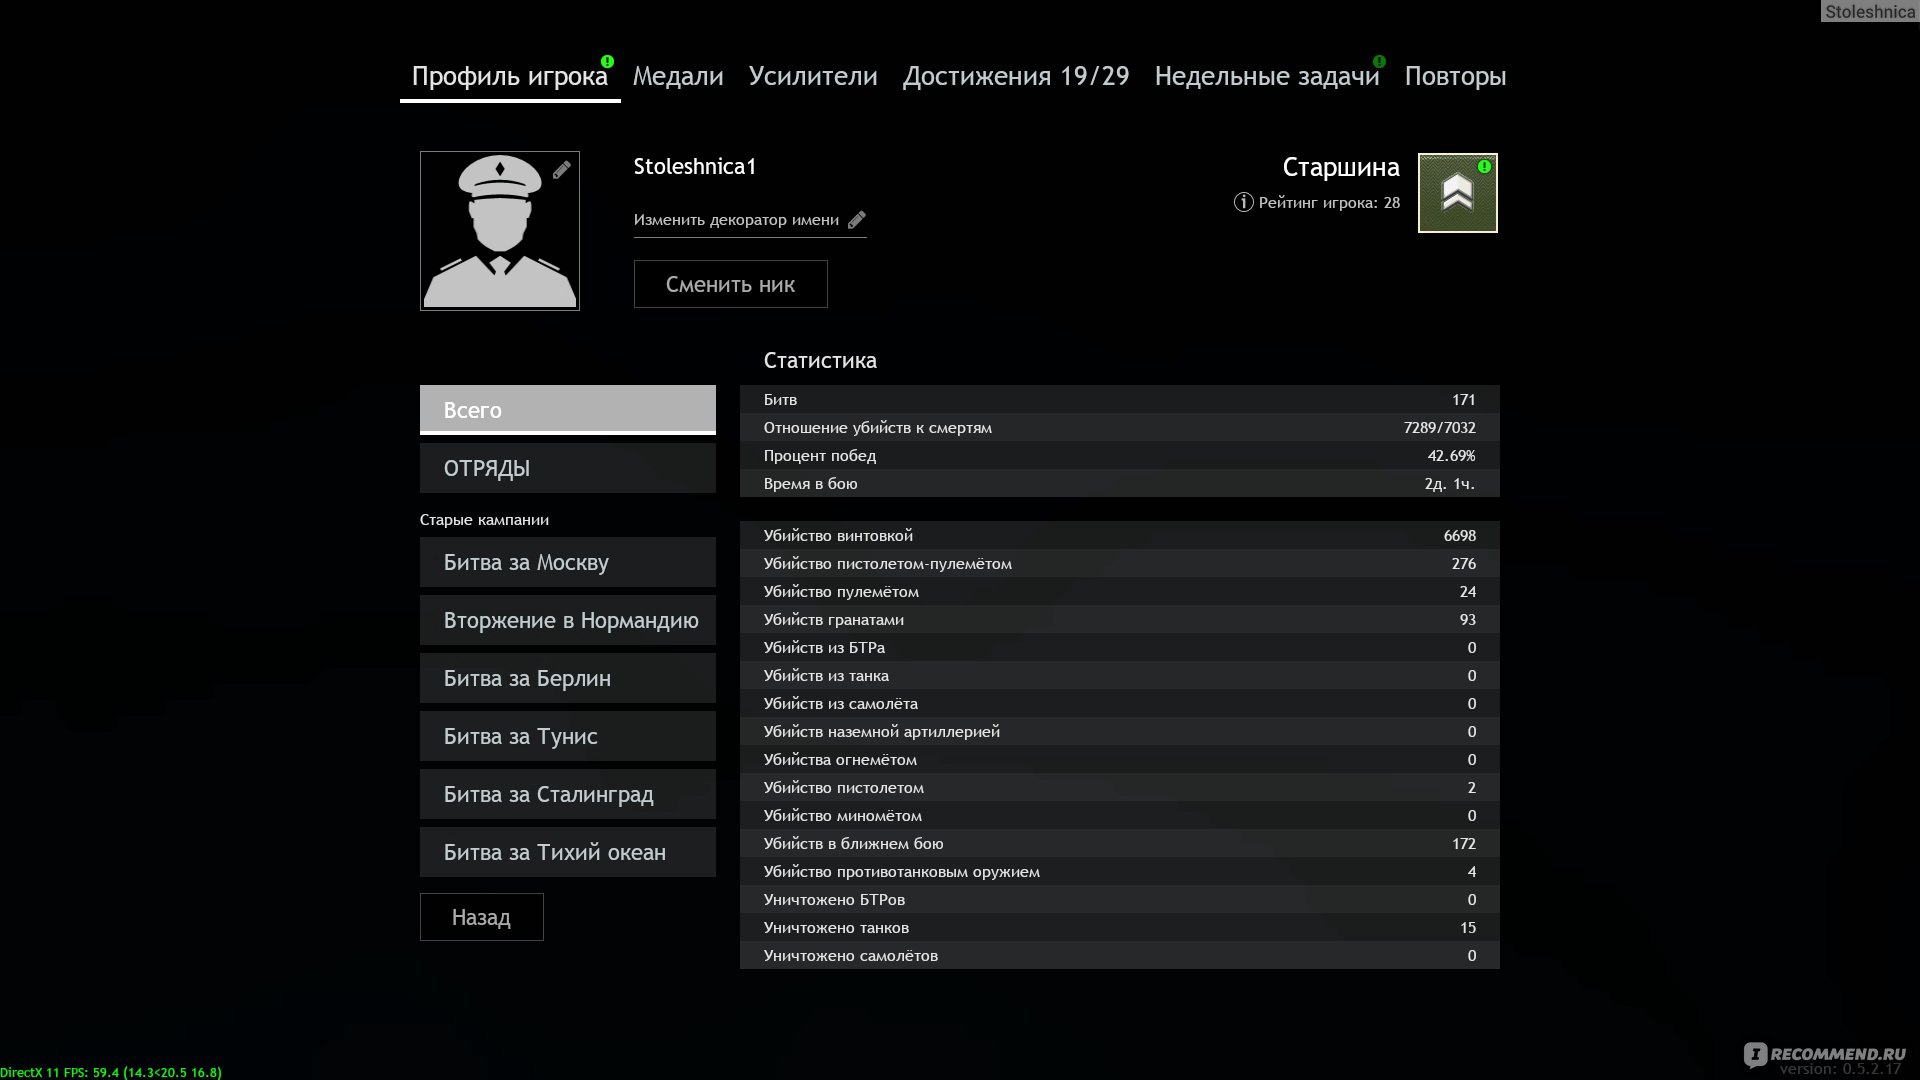
Task: Click the pencil icon on the avatar
Action: coord(562,170)
